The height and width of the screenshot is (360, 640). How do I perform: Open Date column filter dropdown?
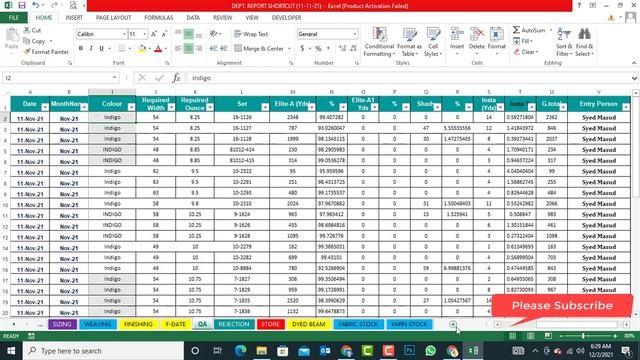click(45, 107)
